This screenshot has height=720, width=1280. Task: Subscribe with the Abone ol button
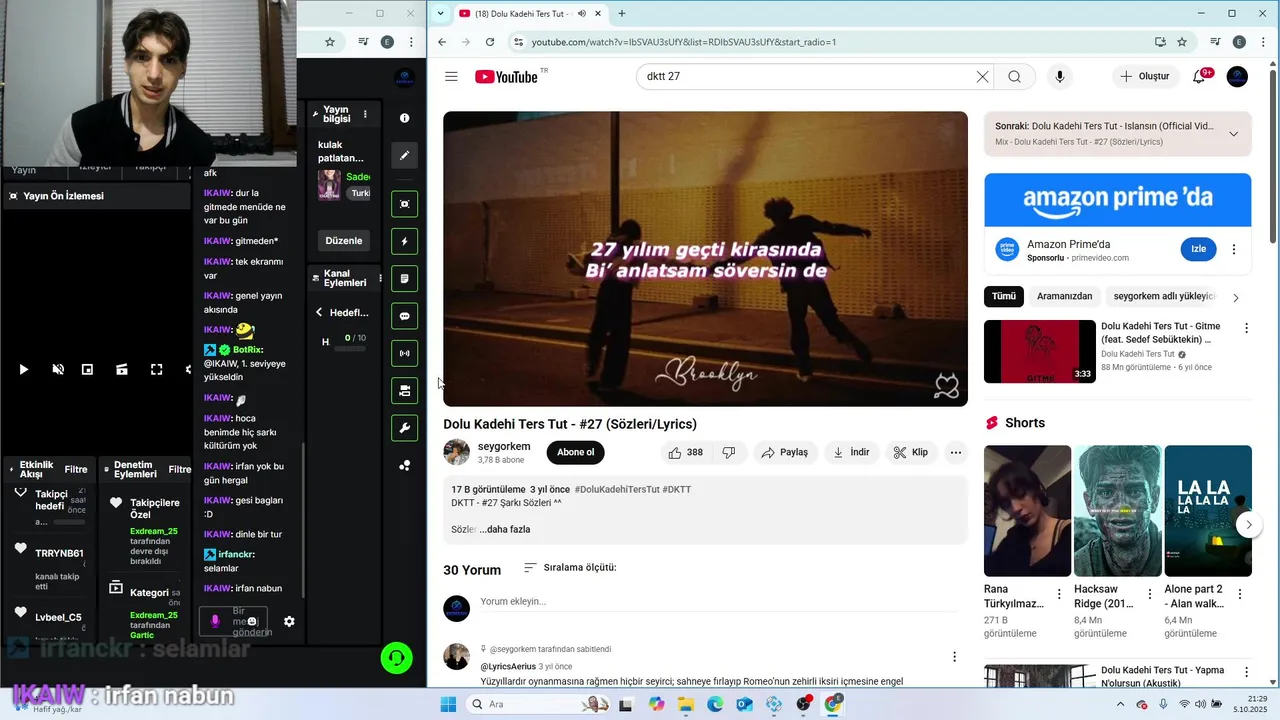click(x=575, y=452)
